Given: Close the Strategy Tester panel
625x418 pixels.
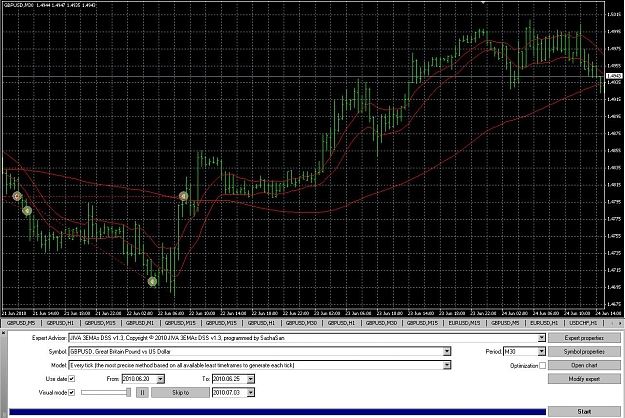Looking at the screenshot, I should click(3, 333).
